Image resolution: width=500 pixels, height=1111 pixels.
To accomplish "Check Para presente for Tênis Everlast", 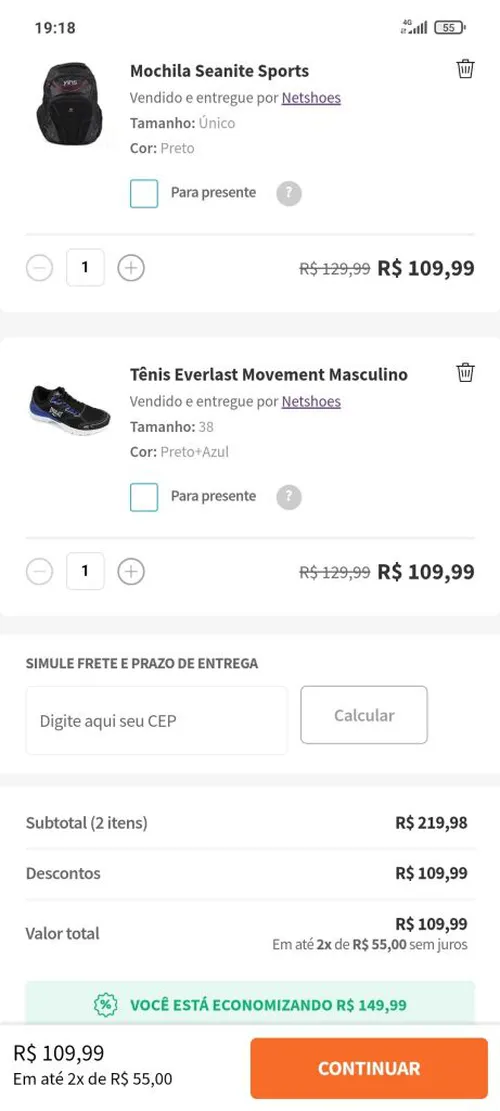I will click(144, 497).
